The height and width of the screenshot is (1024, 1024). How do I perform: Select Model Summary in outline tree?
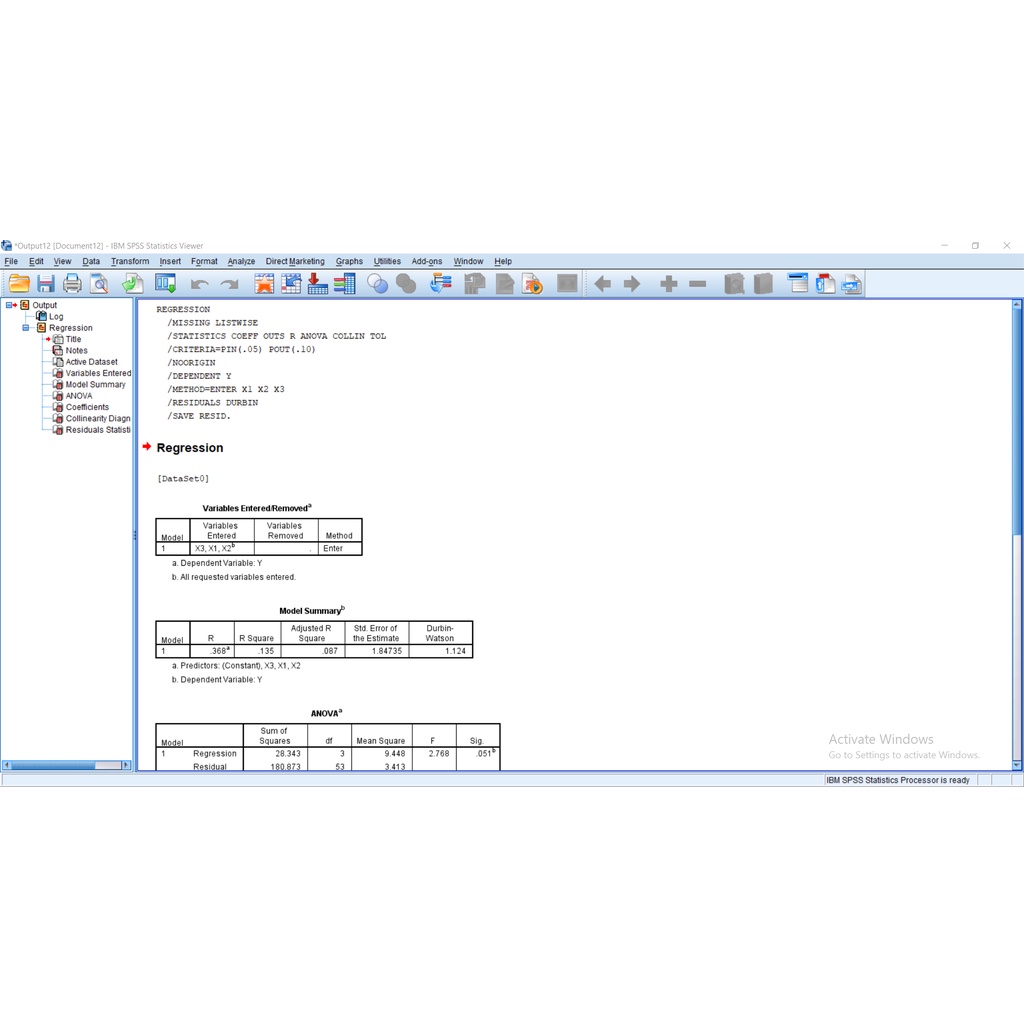pyautogui.click(x=95, y=385)
